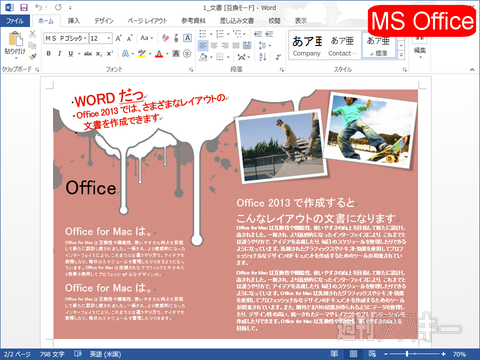Align text right
The image size is (480, 360).
point(225,45)
